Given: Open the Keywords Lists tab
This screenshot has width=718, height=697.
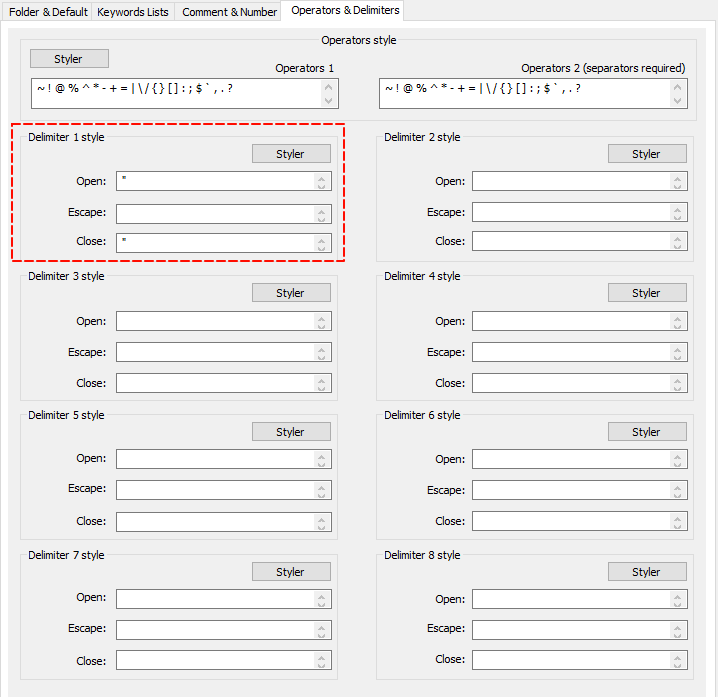Looking at the screenshot, I should (x=133, y=12).
